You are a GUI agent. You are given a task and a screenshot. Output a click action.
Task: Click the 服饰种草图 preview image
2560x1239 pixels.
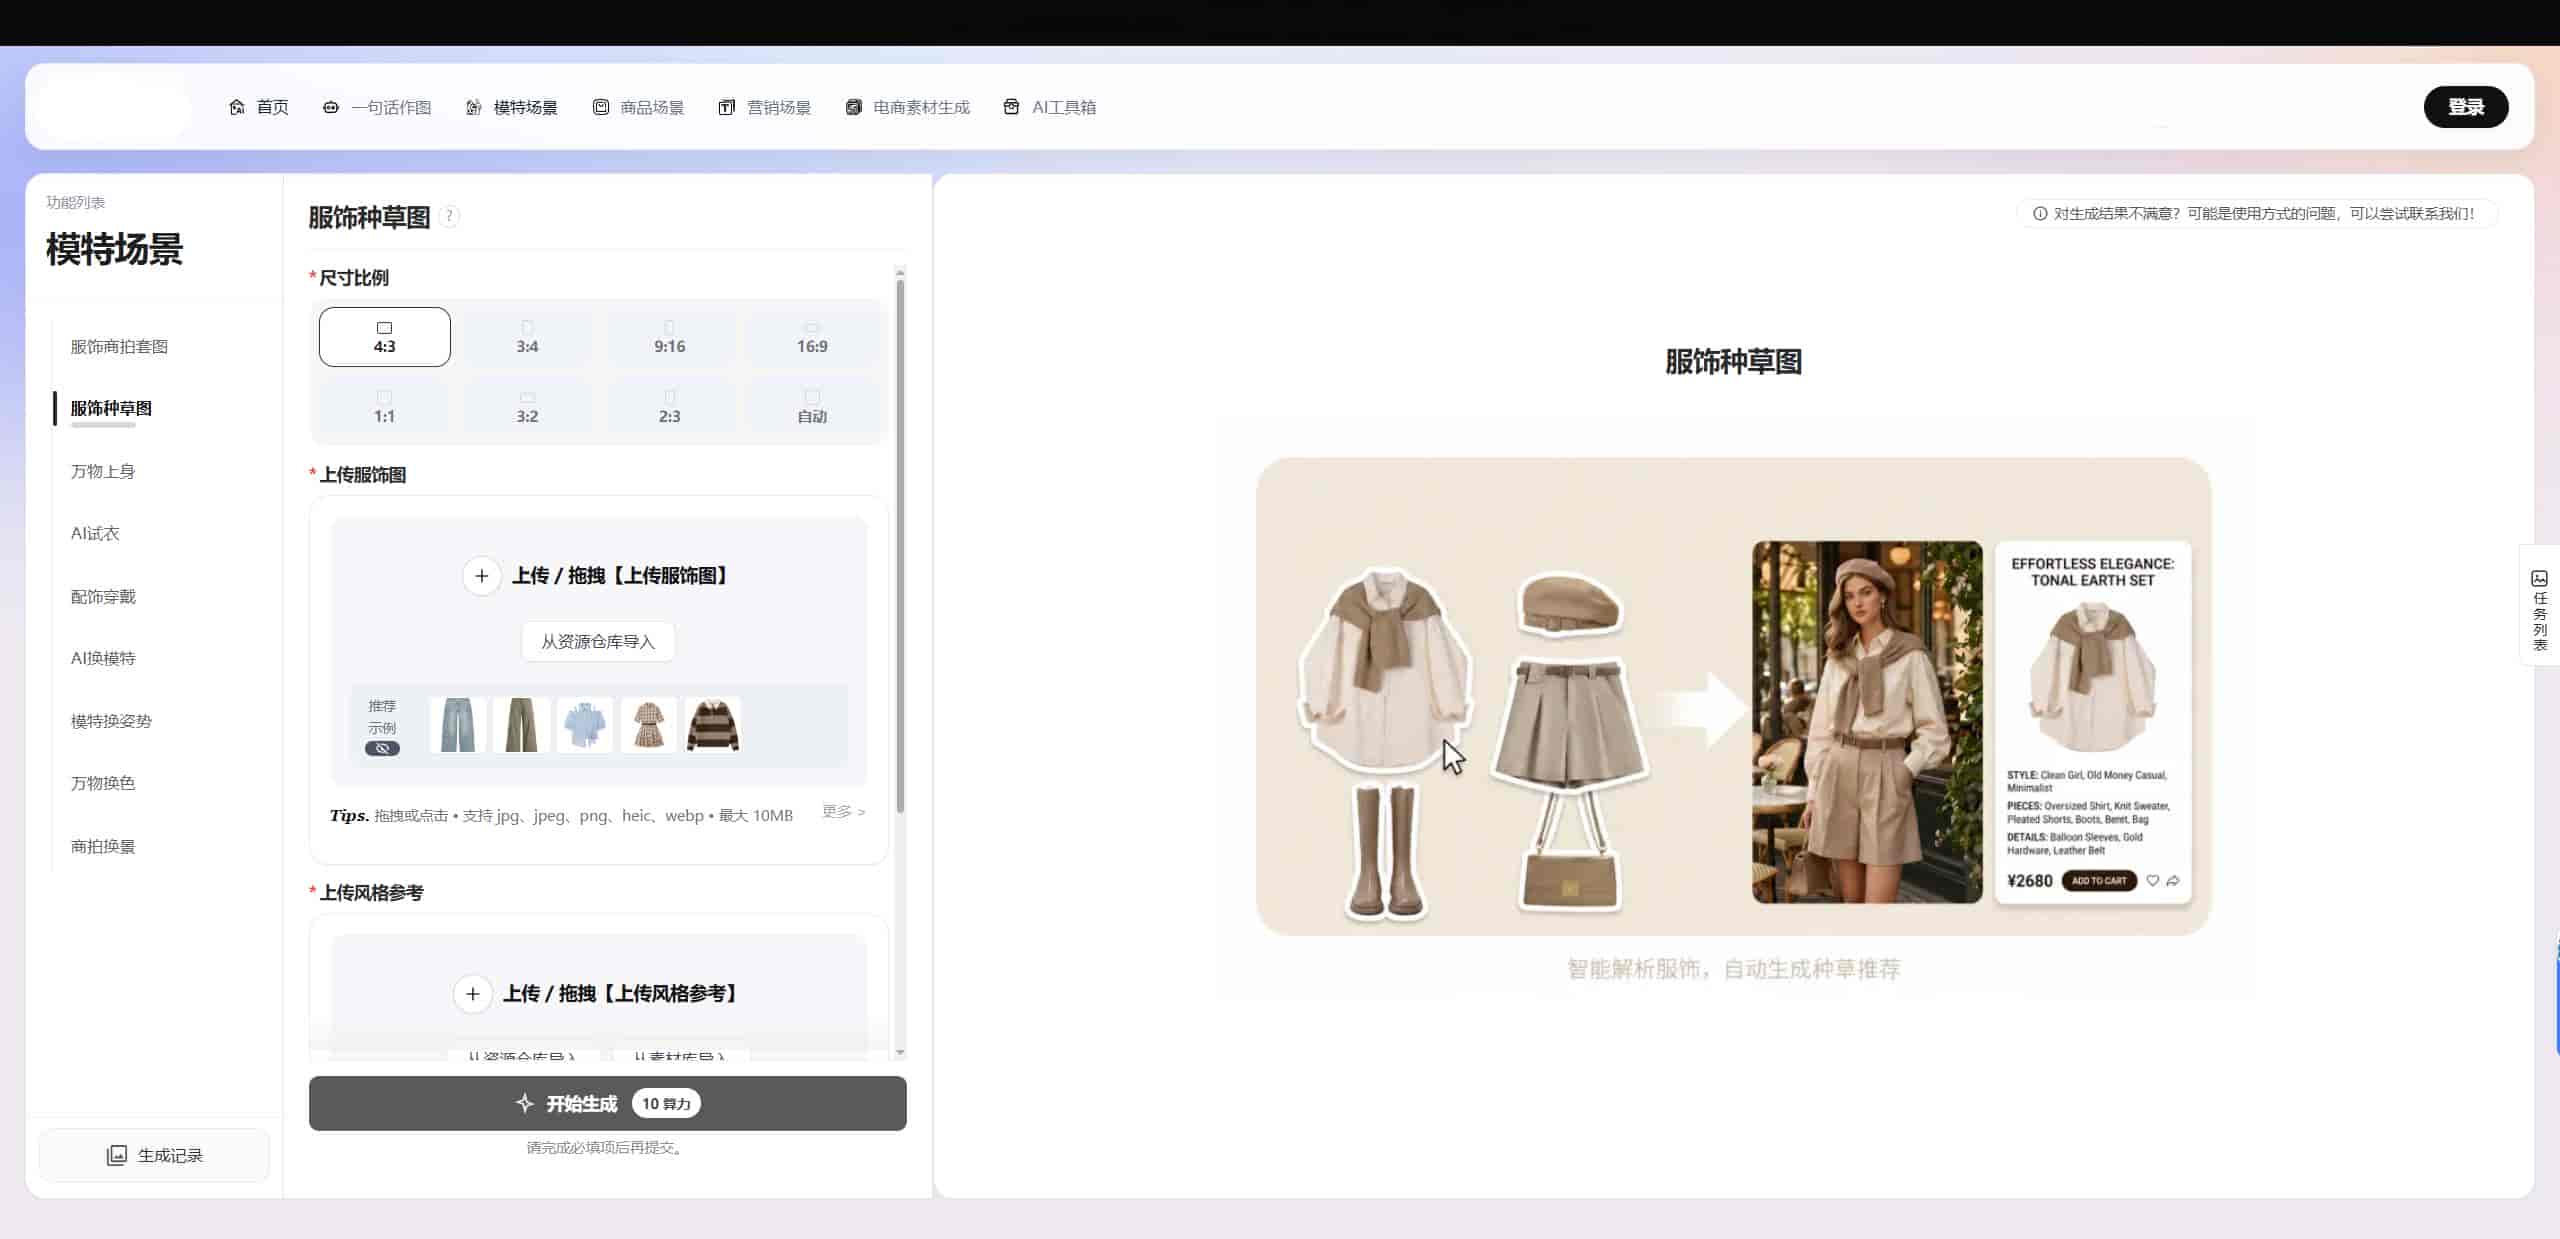click(1733, 697)
